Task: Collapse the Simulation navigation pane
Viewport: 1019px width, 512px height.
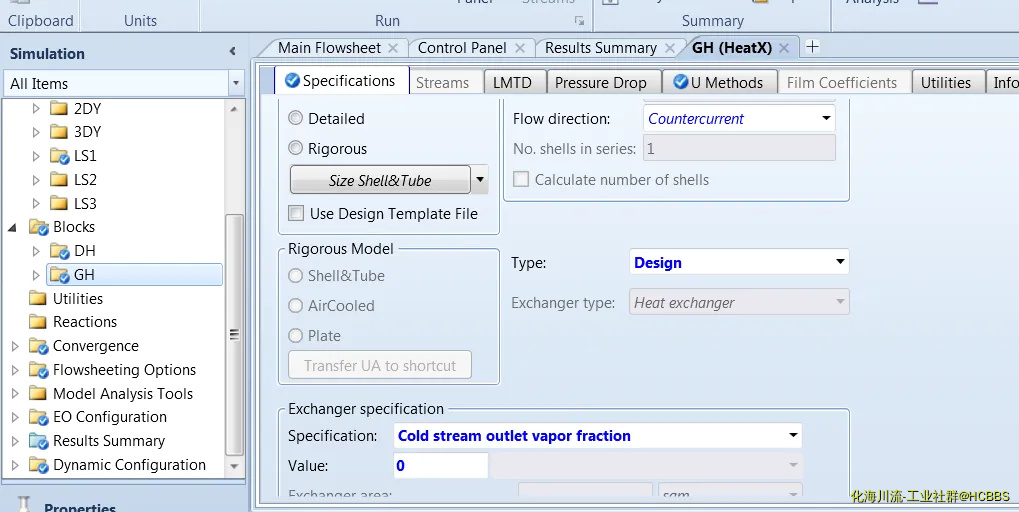Action: point(232,52)
